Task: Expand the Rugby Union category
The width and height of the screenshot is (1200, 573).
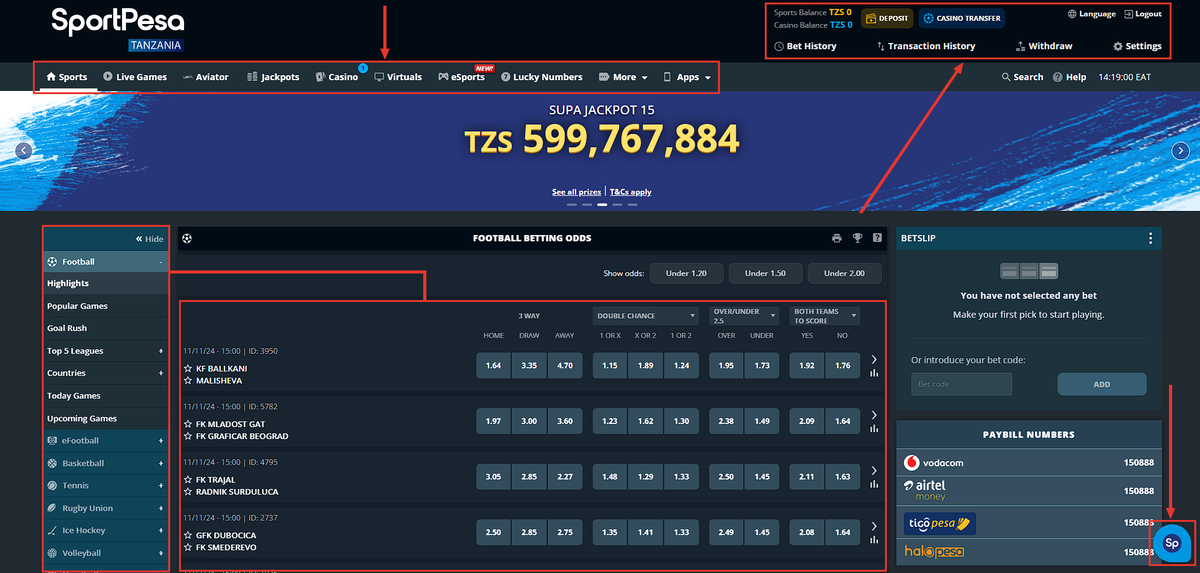Action: [105, 508]
